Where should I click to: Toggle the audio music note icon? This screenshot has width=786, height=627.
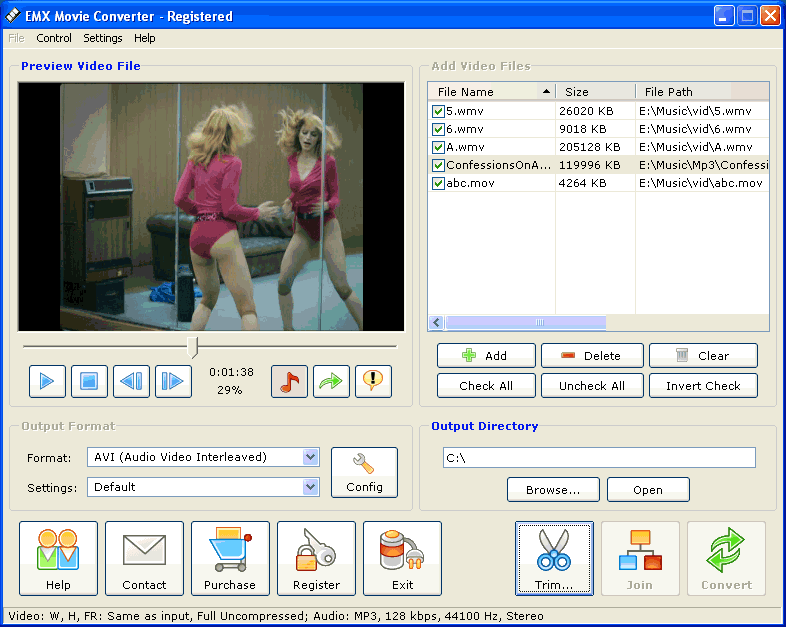click(x=289, y=381)
